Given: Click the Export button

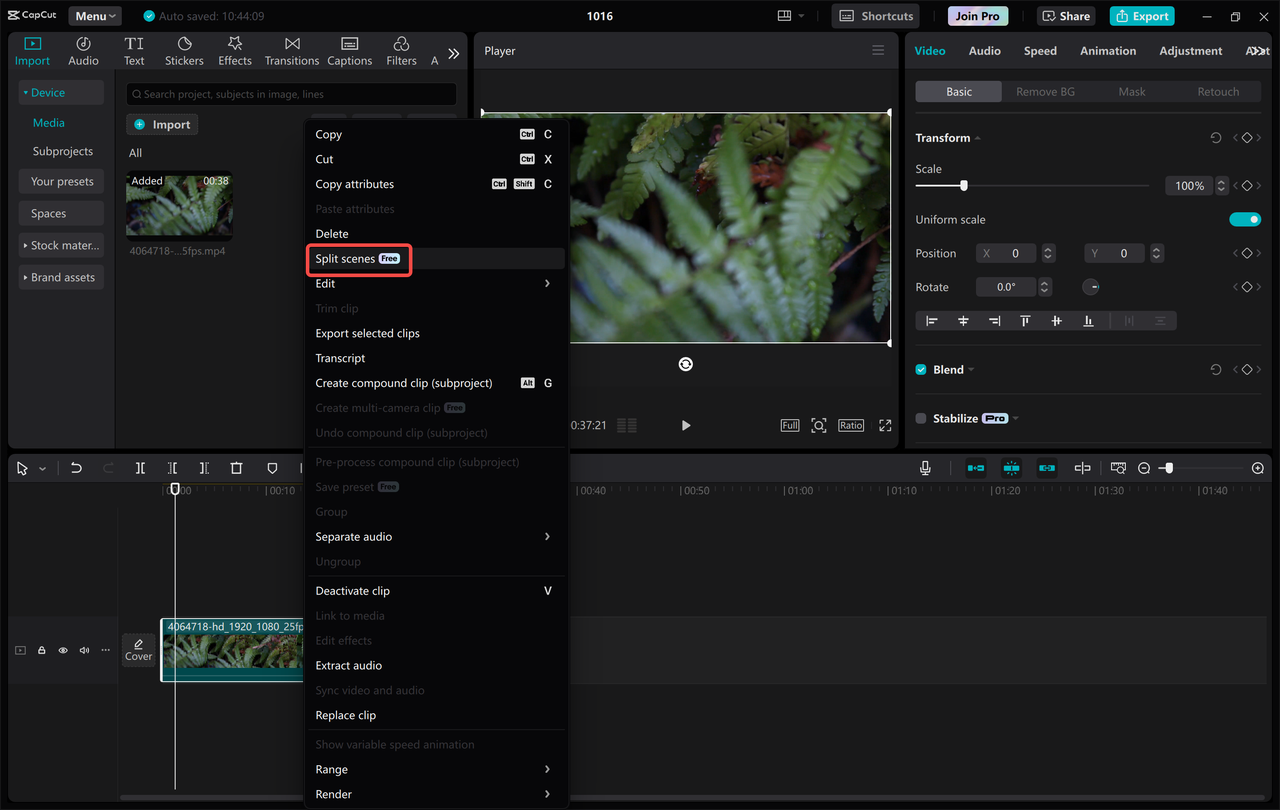Looking at the screenshot, I should pyautogui.click(x=1141, y=15).
